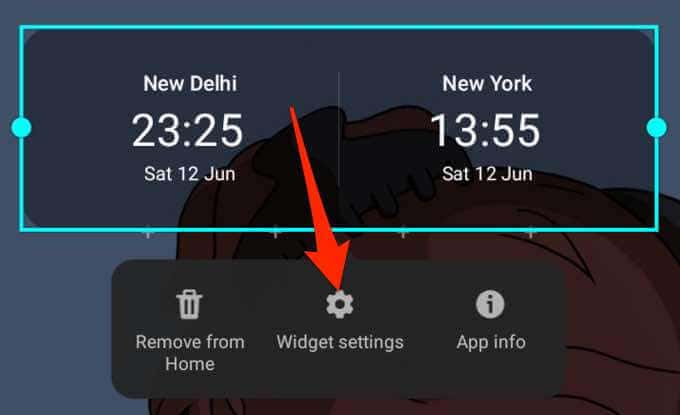Select the 'Remove from Home' label
Viewport: 680px width, 415px height.
tap(190, 353)
